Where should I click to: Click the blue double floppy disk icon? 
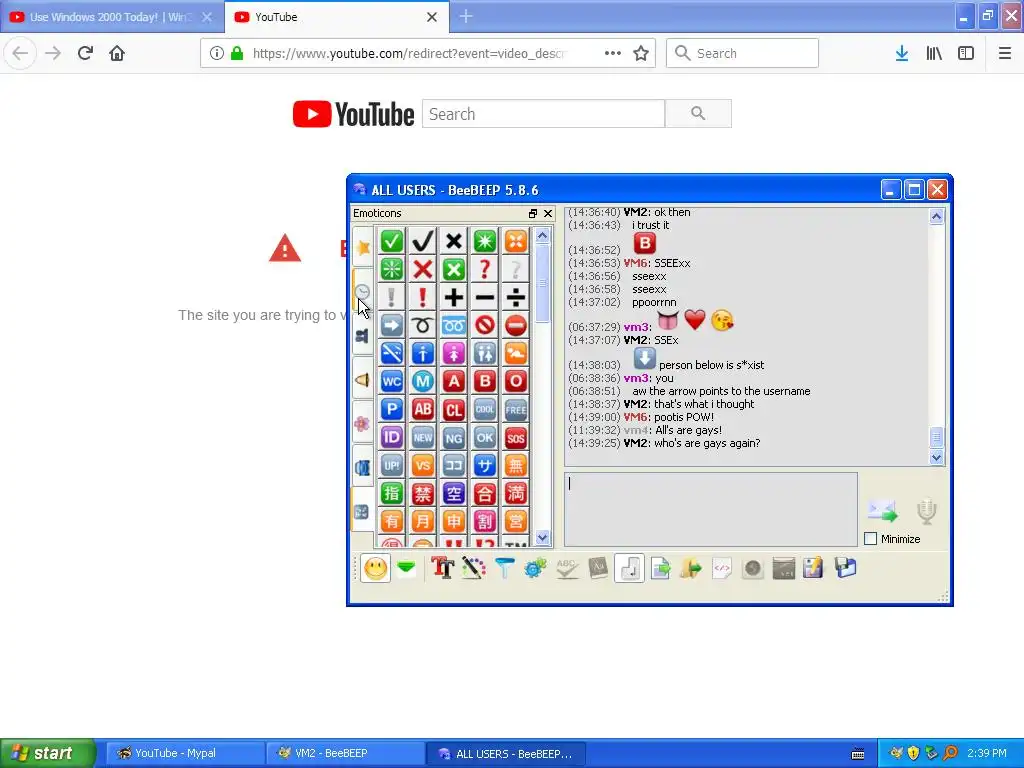pyautogui.click(x=845, y=568)
